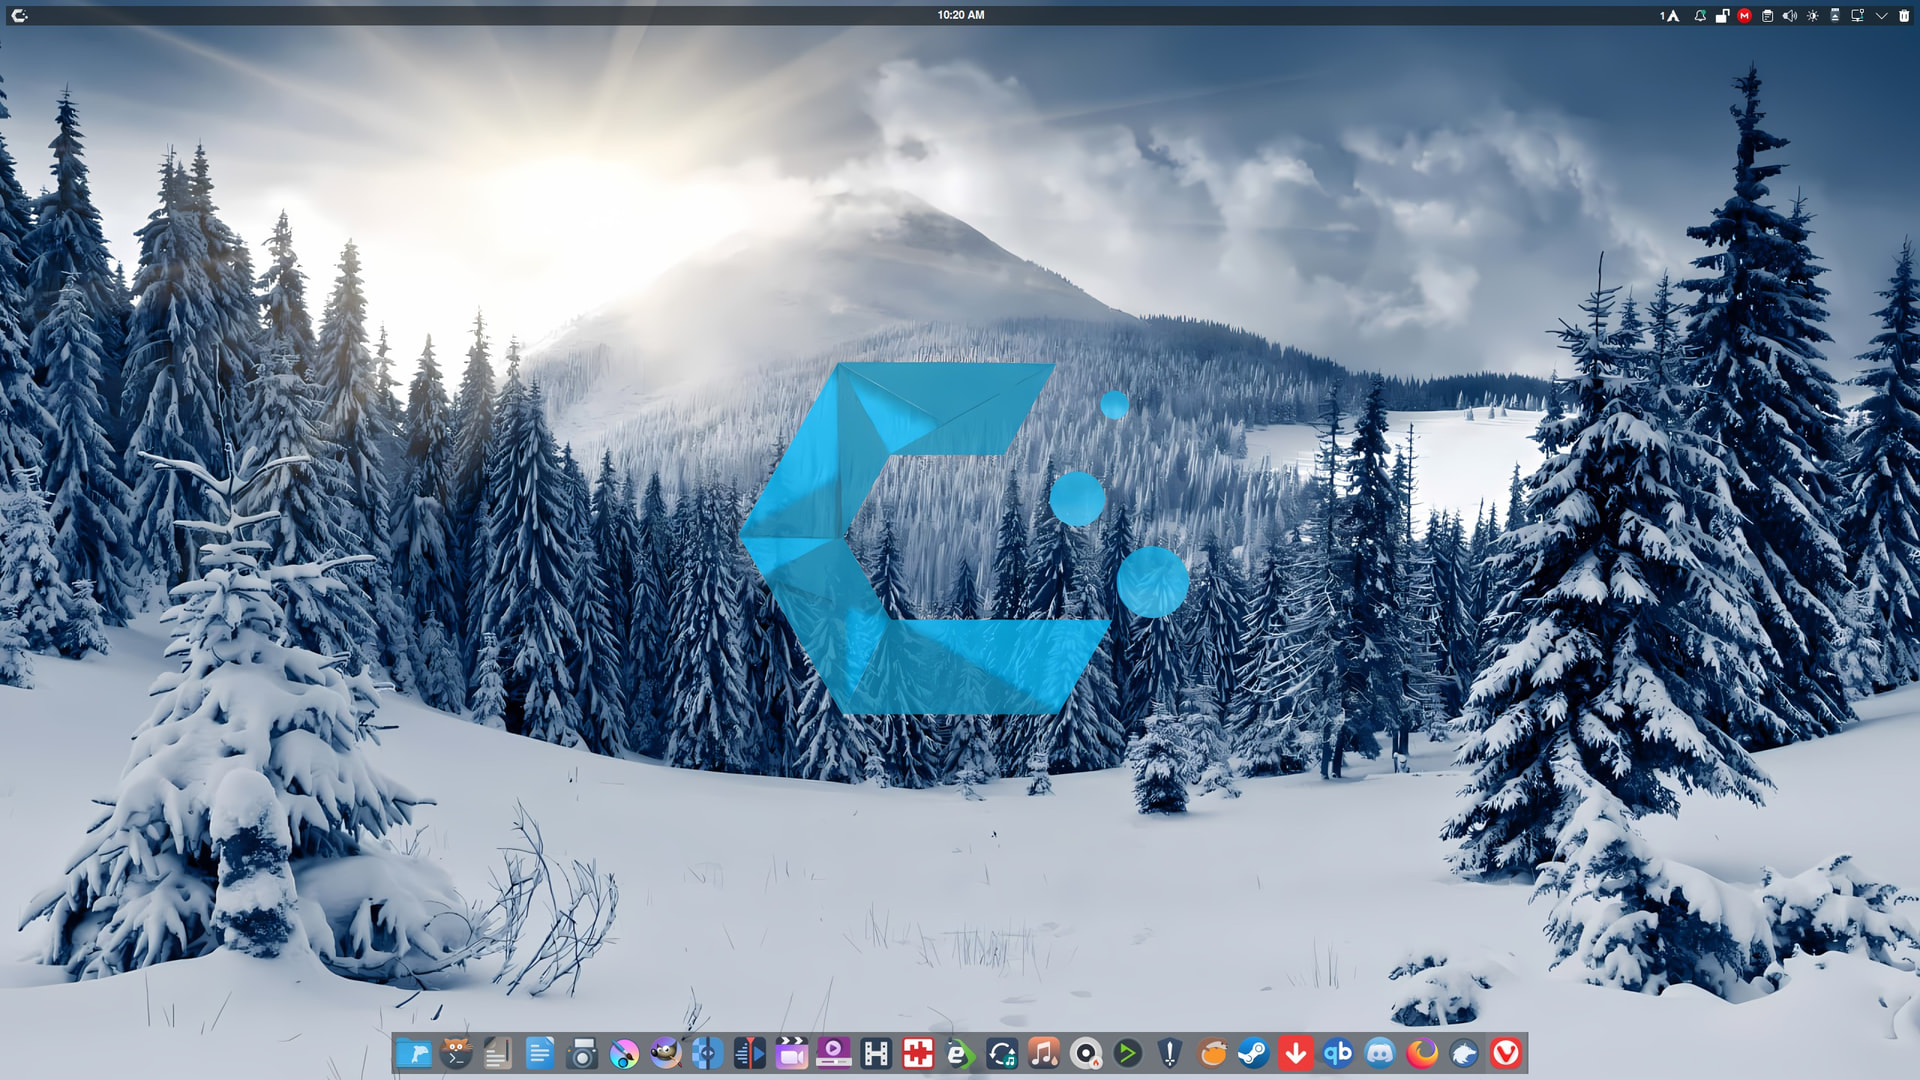Open notifications bell in system tray

1700,16
